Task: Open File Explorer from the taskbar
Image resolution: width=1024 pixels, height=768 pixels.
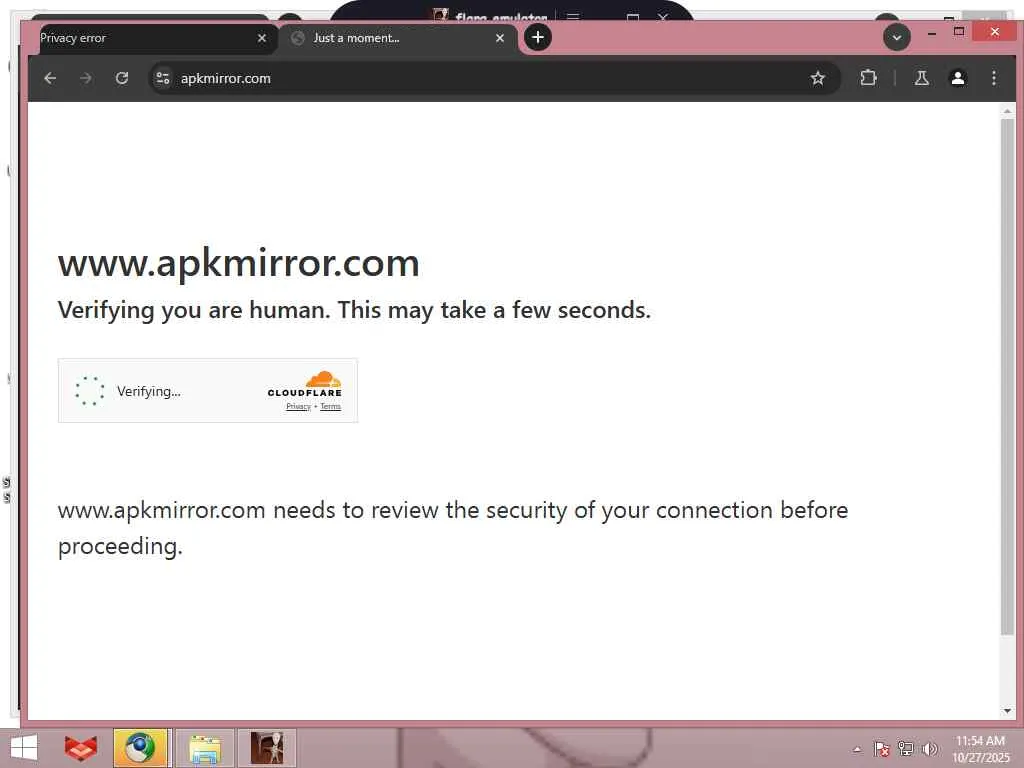Action: 204,748
